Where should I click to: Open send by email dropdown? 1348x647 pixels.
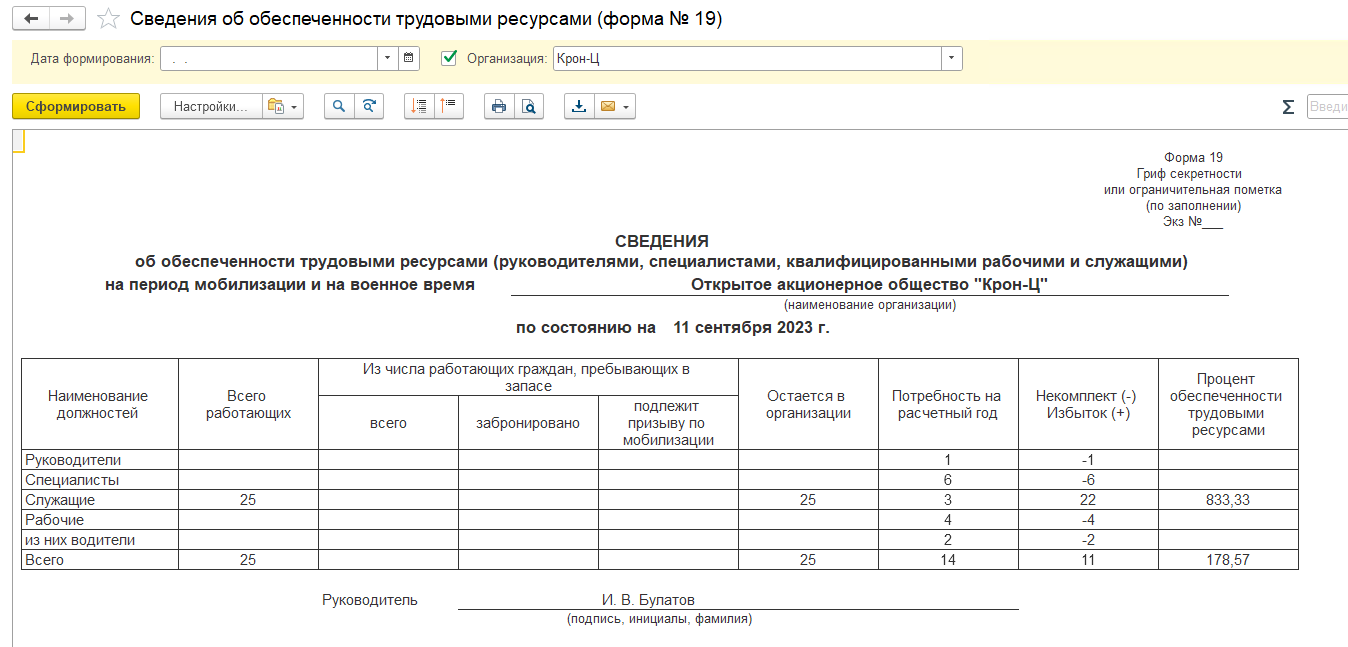pos(614,107)
